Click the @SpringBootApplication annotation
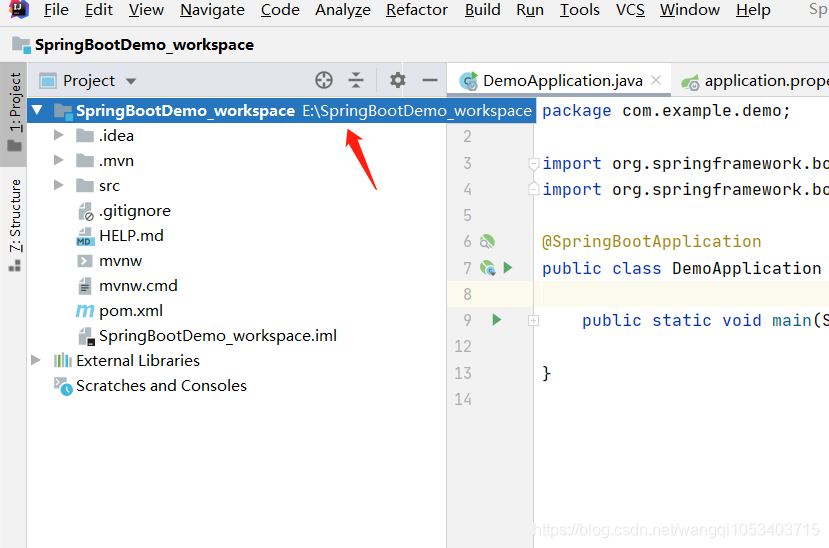 tap(651, 242)
